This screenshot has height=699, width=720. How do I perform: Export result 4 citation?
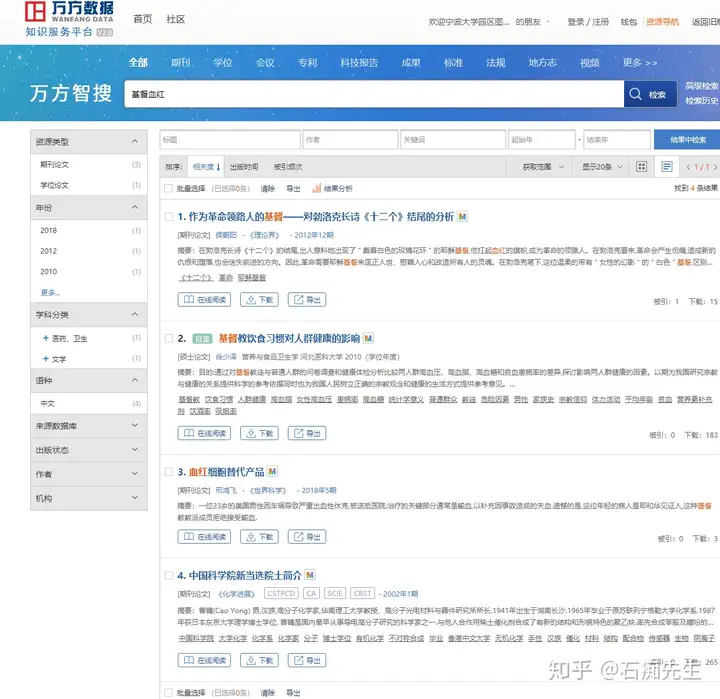click(307, 660)
